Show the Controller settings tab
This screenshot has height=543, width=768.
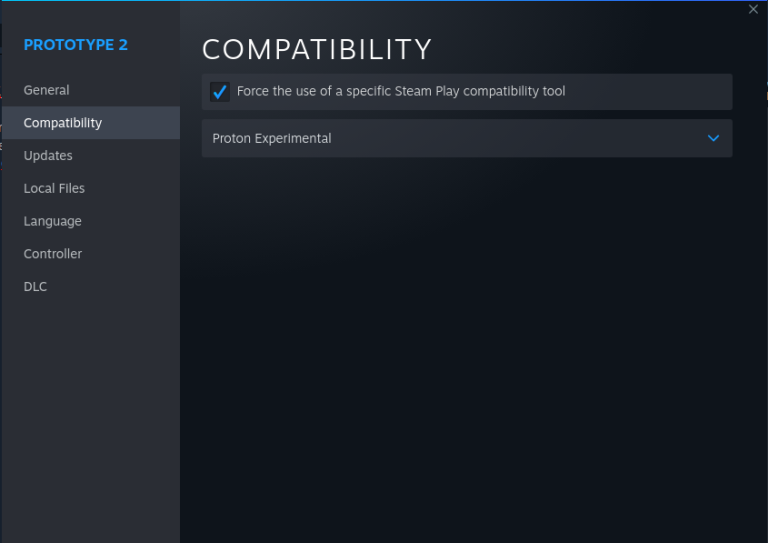pos(53,254)
